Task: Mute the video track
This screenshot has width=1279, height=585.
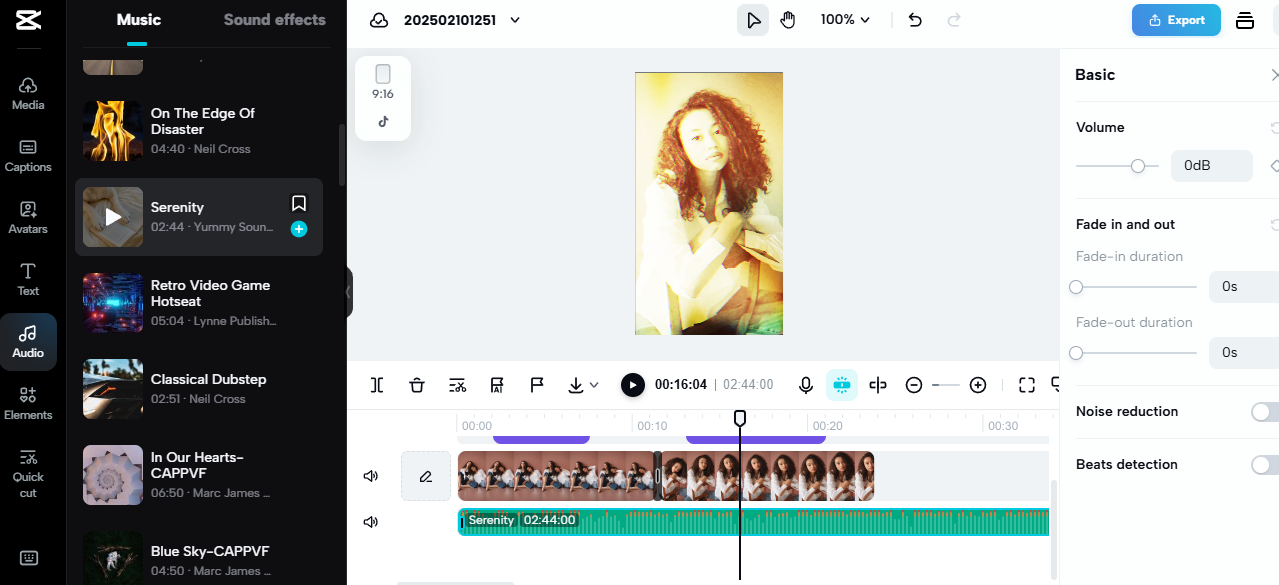Action: [x=371, y=476]
